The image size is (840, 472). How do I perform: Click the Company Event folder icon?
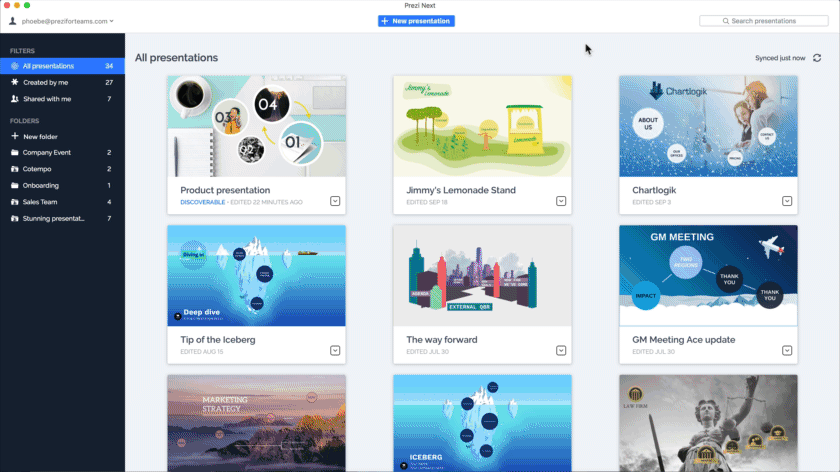14,153
